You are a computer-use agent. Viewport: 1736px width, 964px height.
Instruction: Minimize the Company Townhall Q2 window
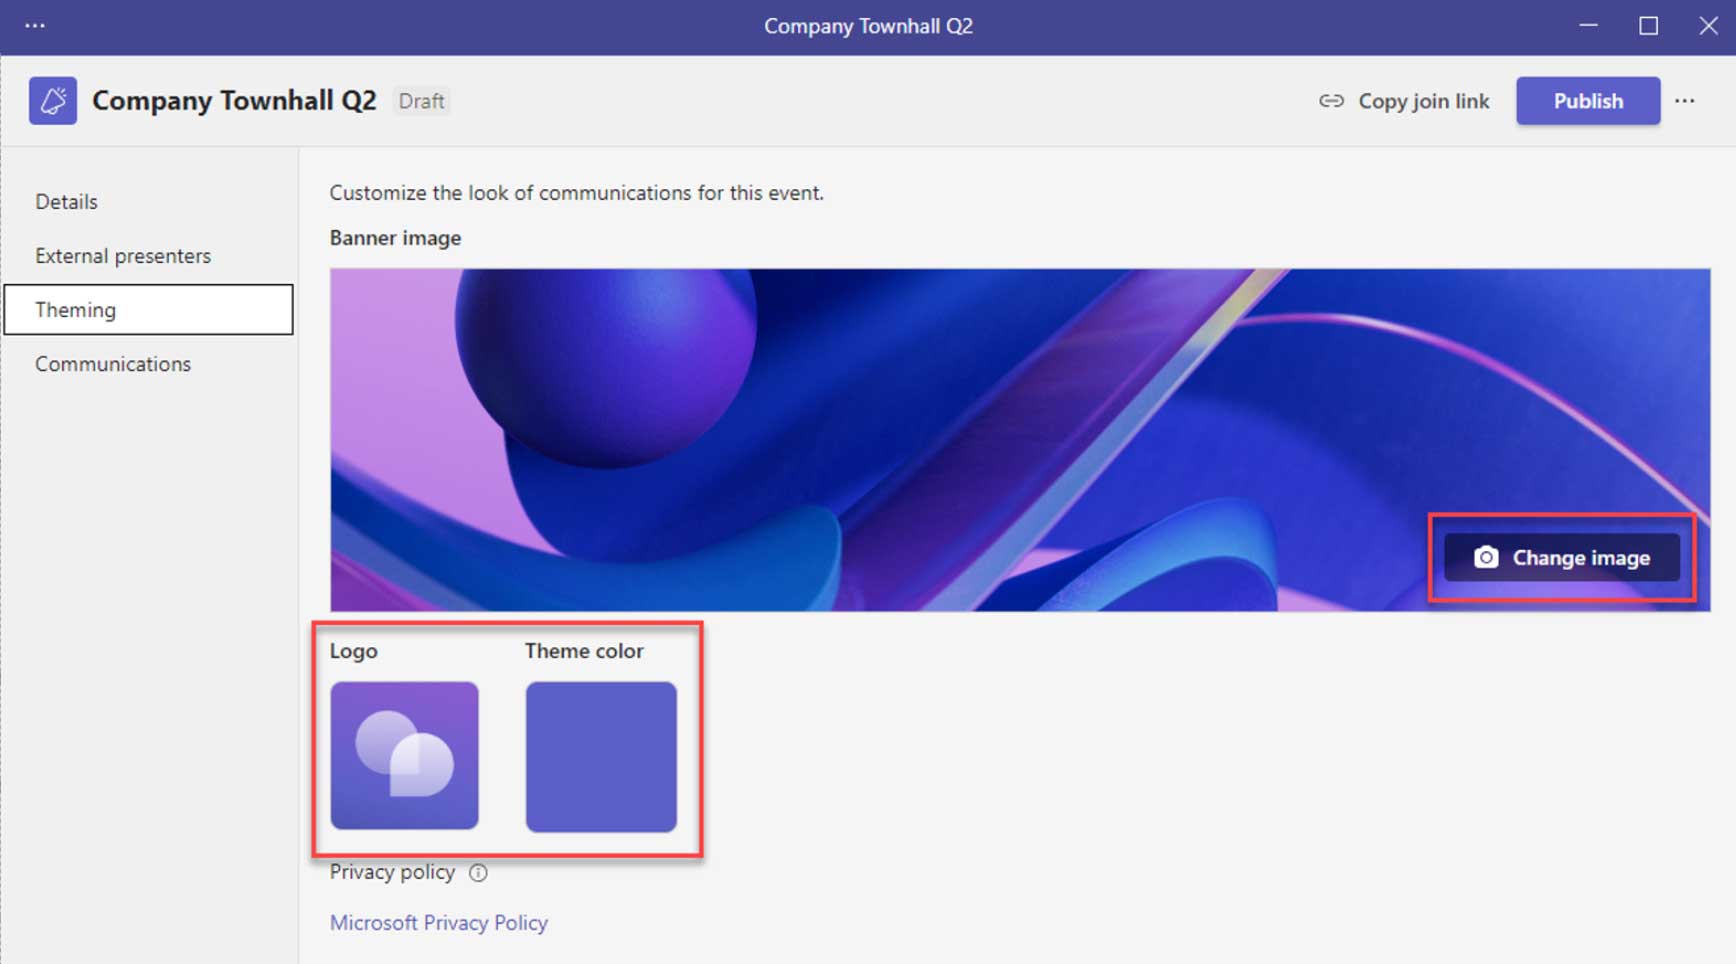click(x=1589, y=26)
